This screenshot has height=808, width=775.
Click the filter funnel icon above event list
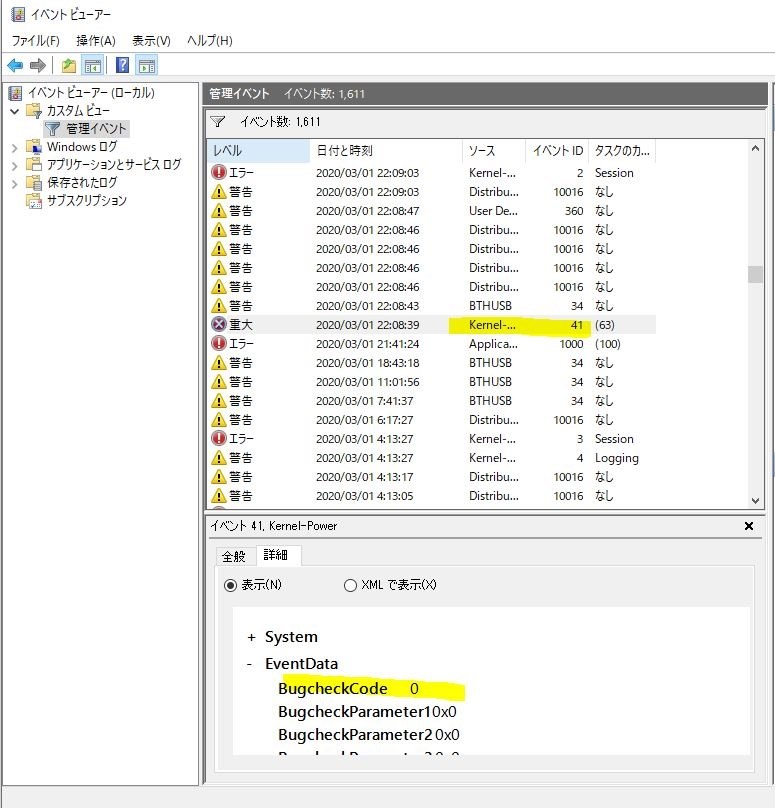pos(217,122)
